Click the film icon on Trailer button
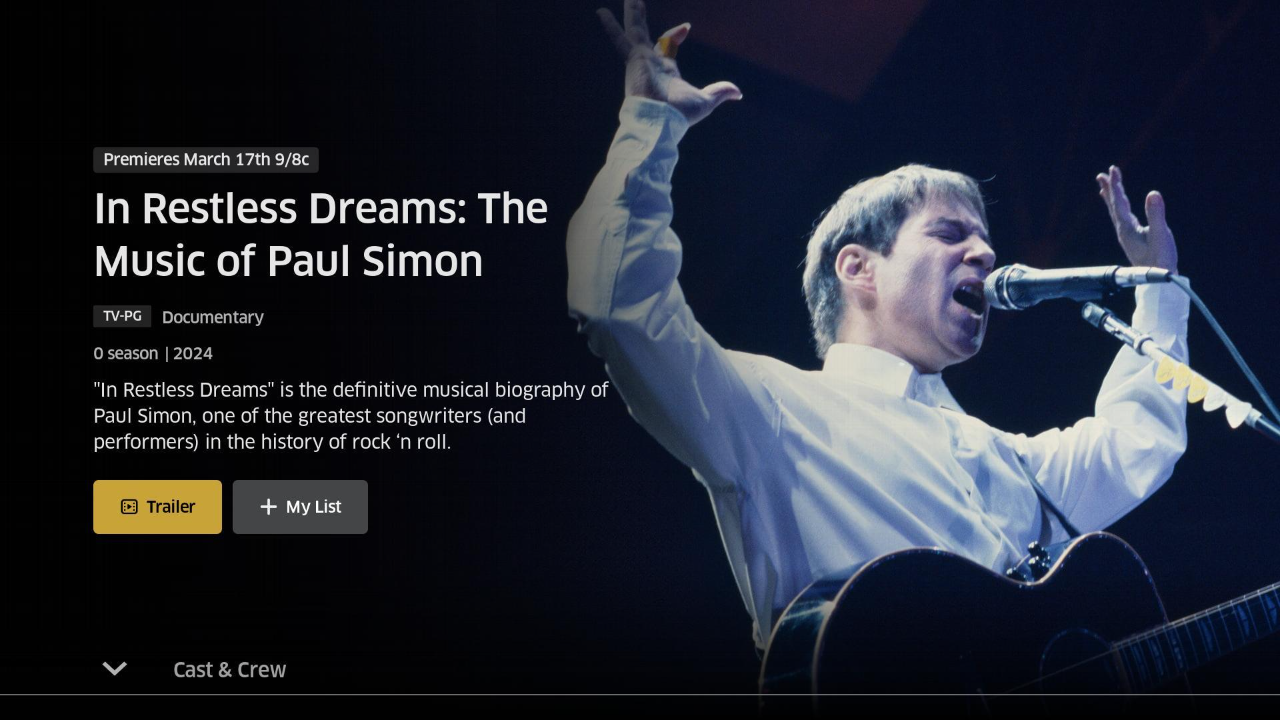 129,507
